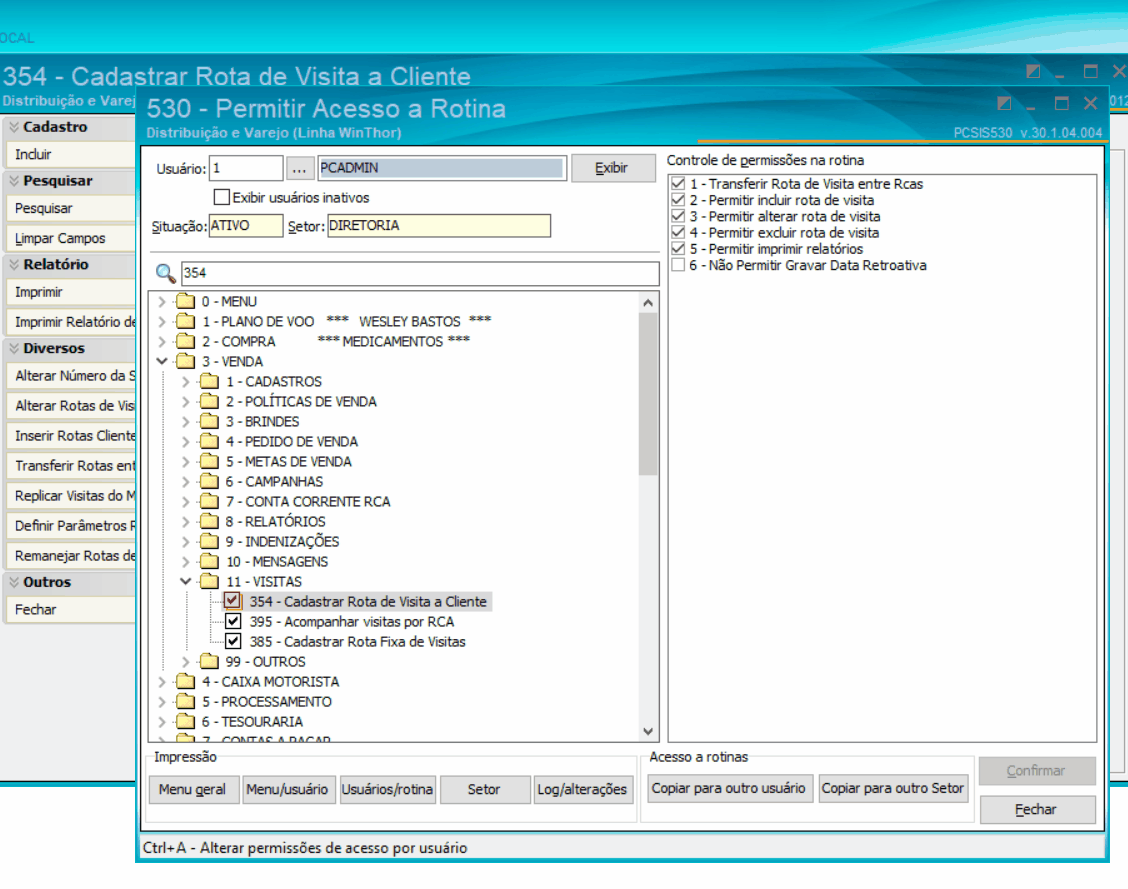Click the tree scrollbar down arrow
The height and width of the screenshot is (889, 1128).
coord(647,731)
